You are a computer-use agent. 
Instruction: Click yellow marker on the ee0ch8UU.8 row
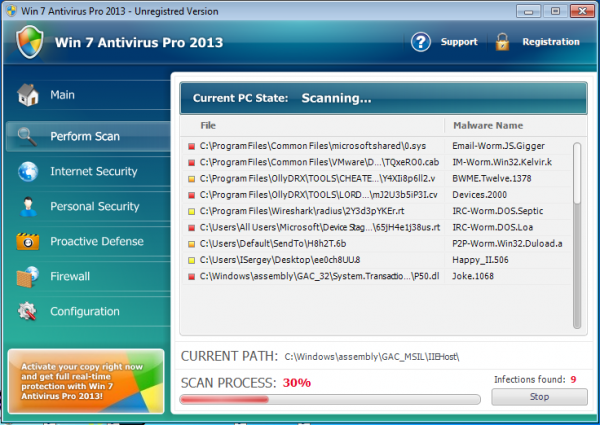(191, 261)
